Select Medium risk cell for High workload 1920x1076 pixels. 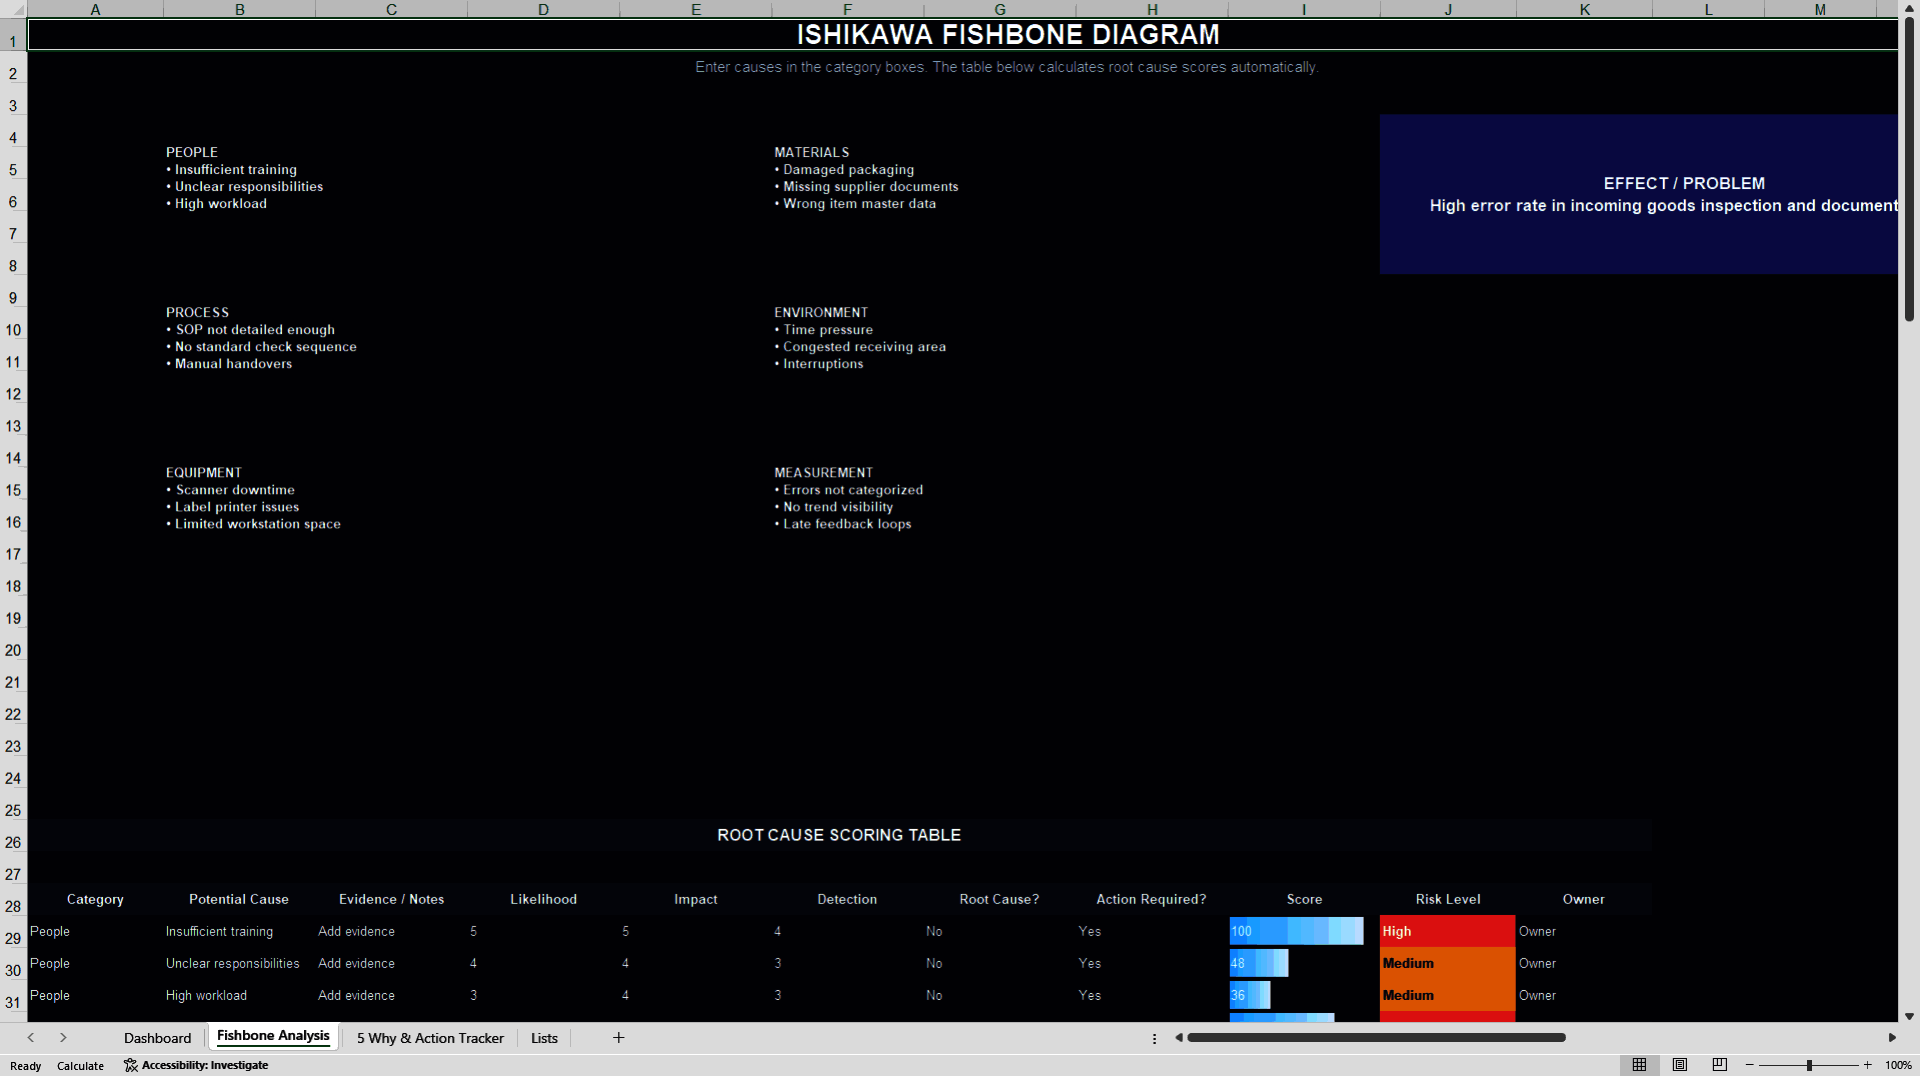tap(1448, 995)
